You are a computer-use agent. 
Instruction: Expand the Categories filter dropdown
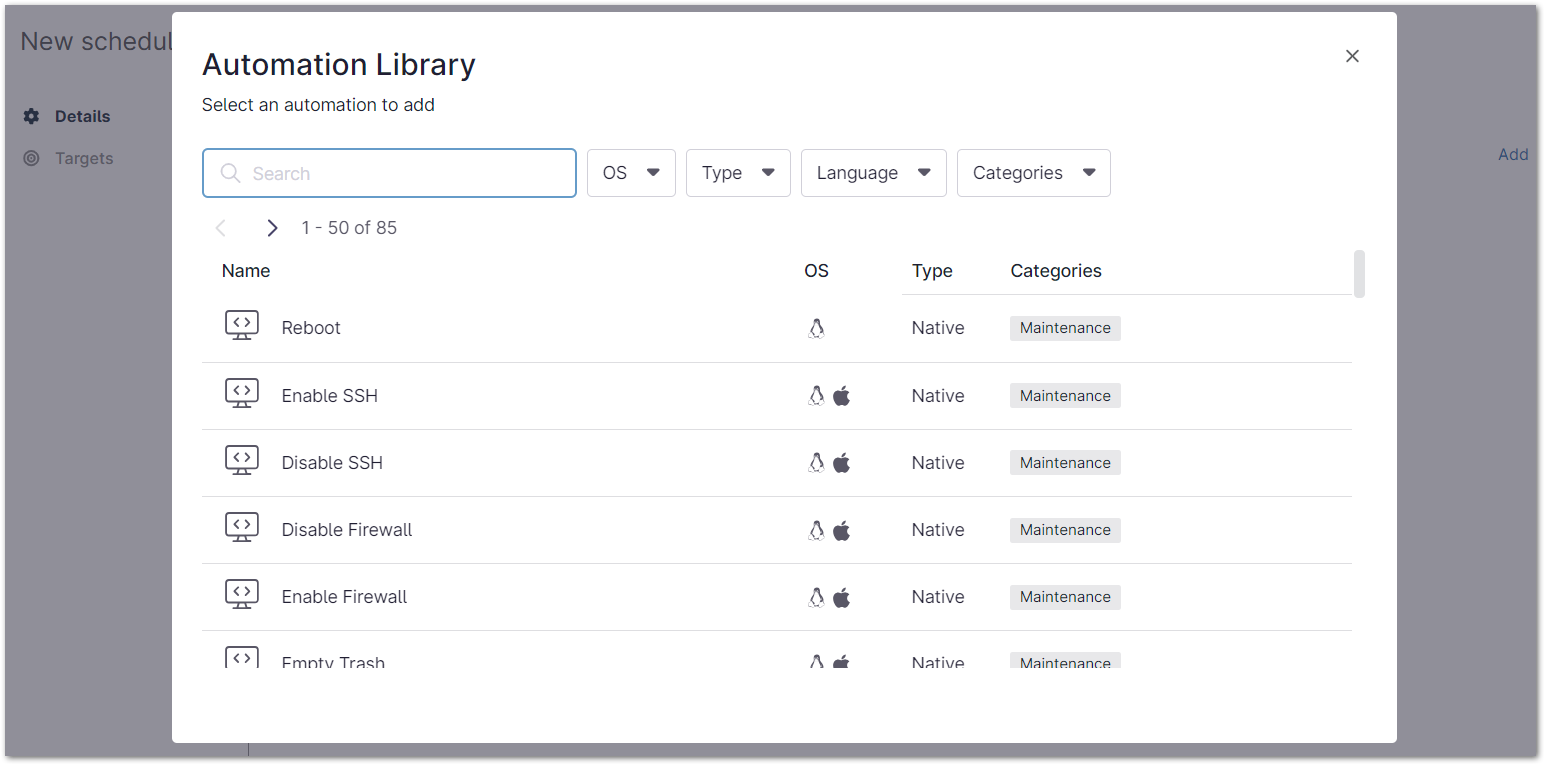click(x=1033, y=173)
